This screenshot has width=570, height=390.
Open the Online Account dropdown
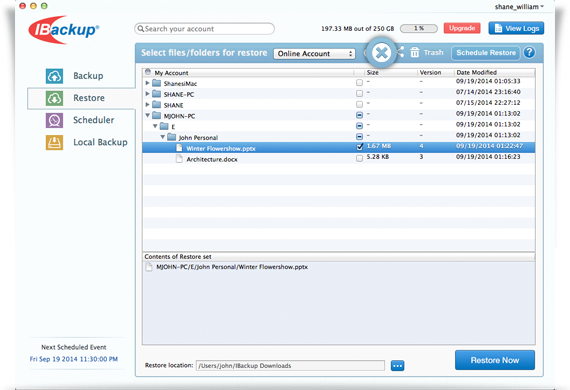coord(314,54)
